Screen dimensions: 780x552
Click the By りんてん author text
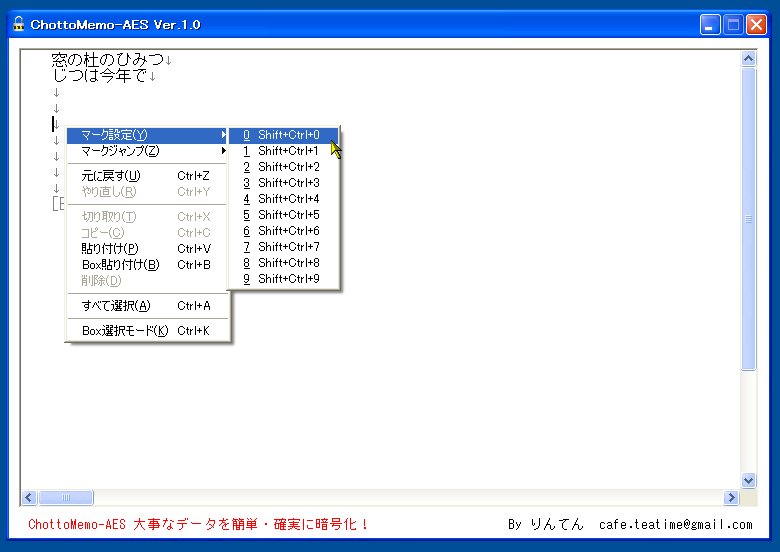(x=546, y=524)
